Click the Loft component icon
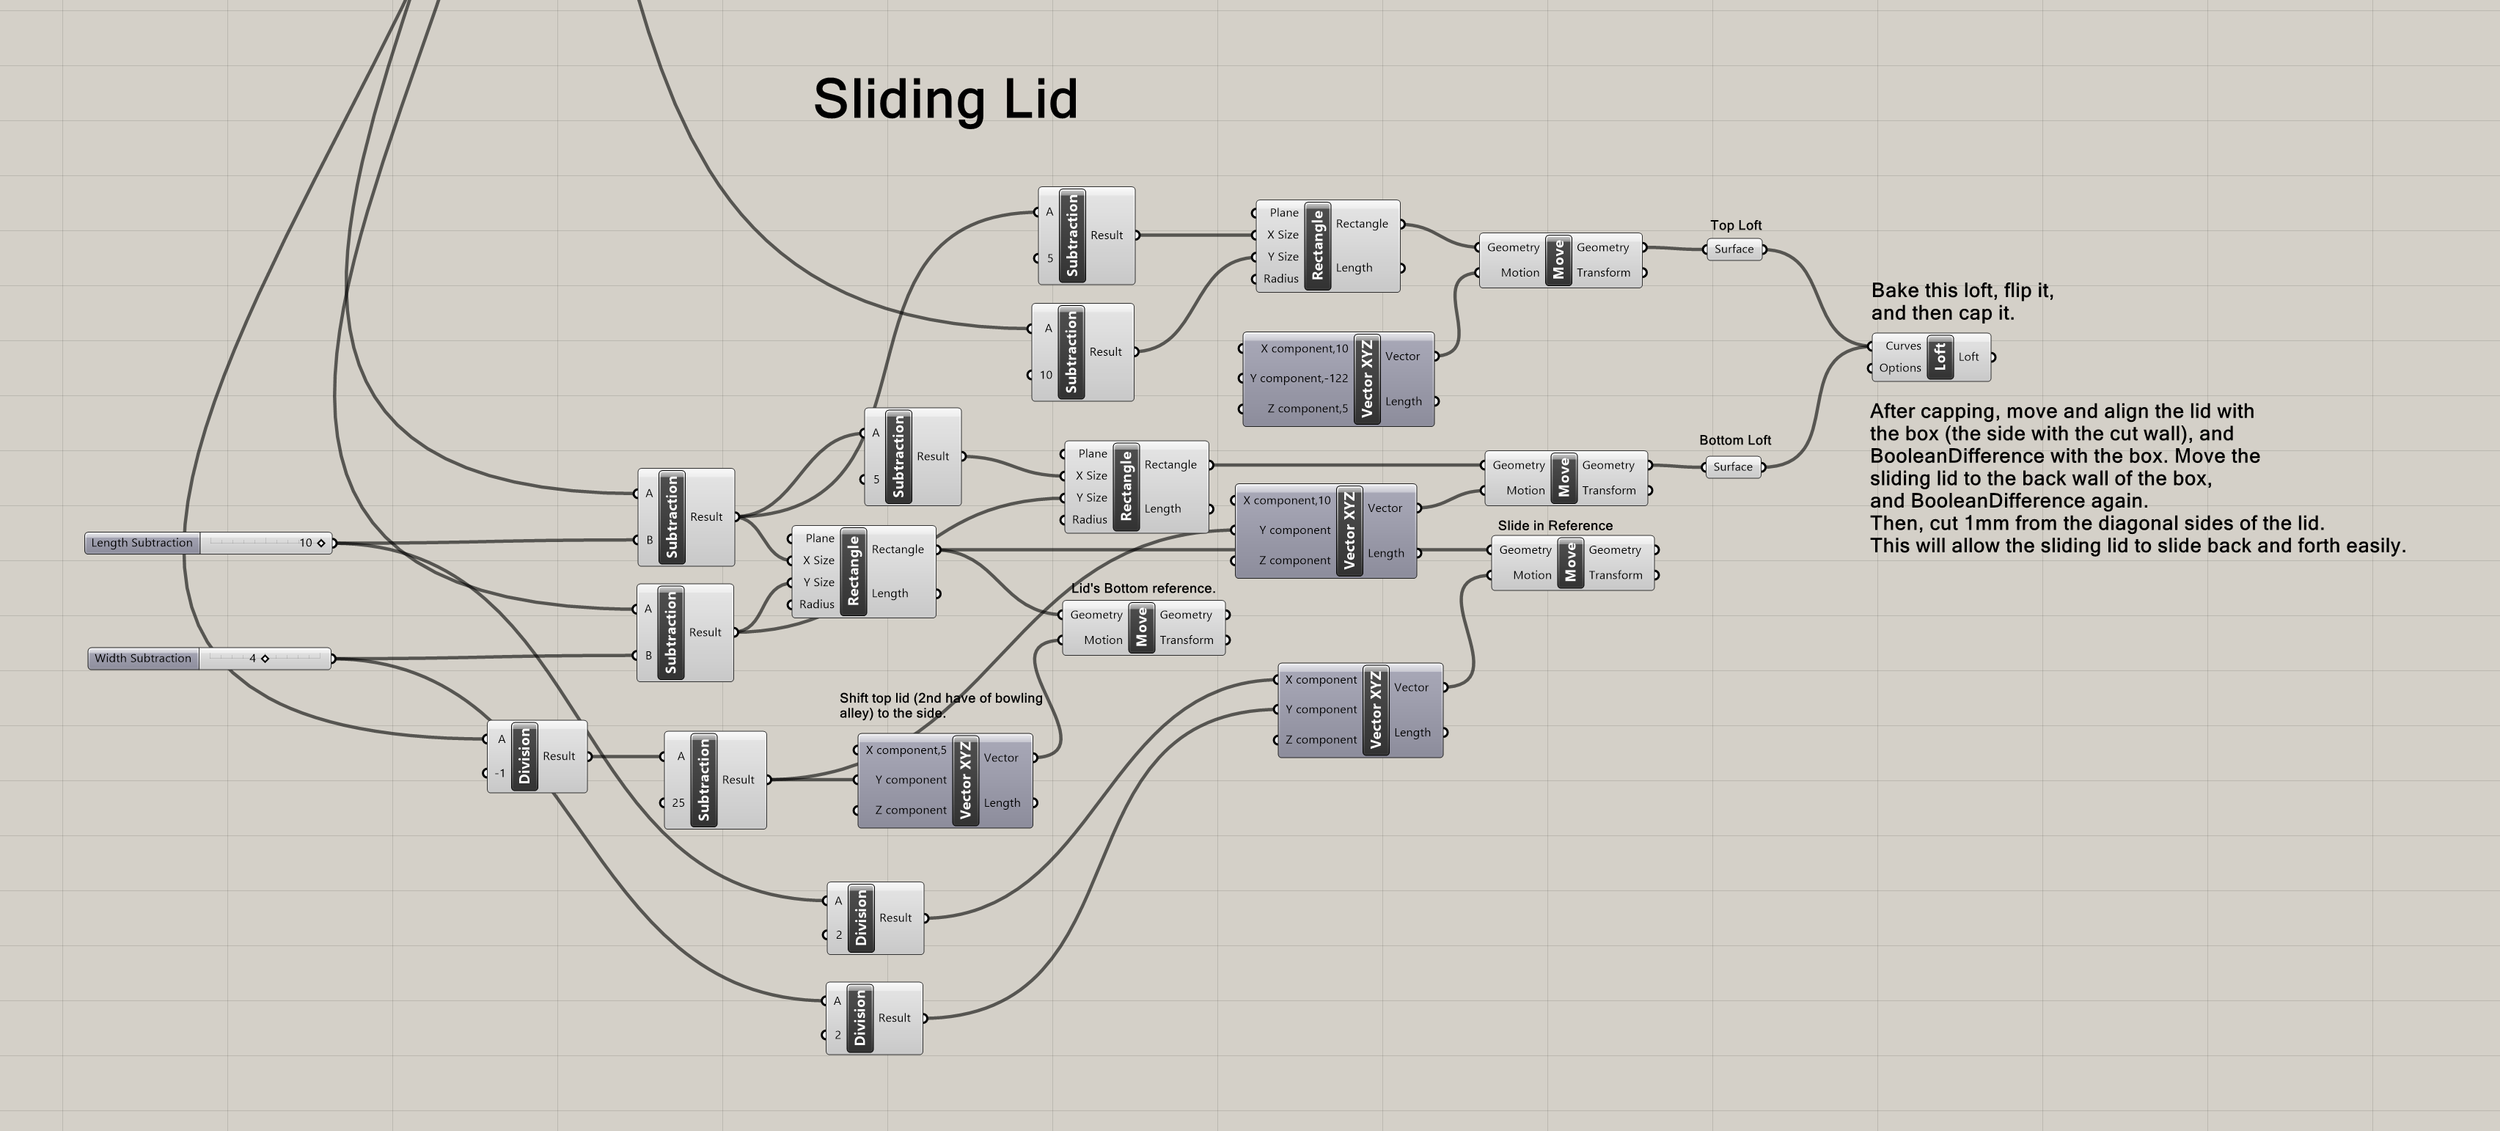Viewport: 2500px width, 1131px height. coord(1940,357)
